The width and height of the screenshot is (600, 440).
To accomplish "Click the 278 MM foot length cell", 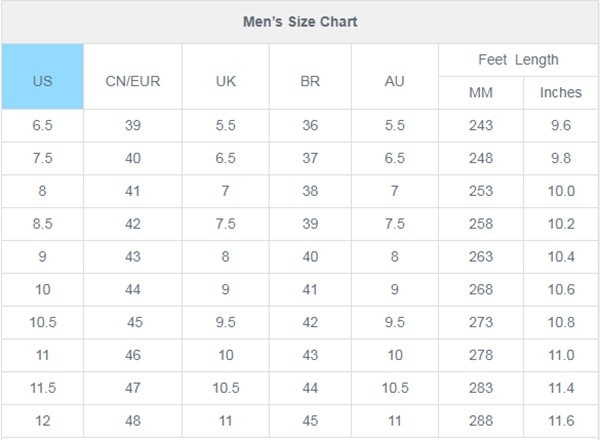I will pyautogui.click(x=481, y=355).
